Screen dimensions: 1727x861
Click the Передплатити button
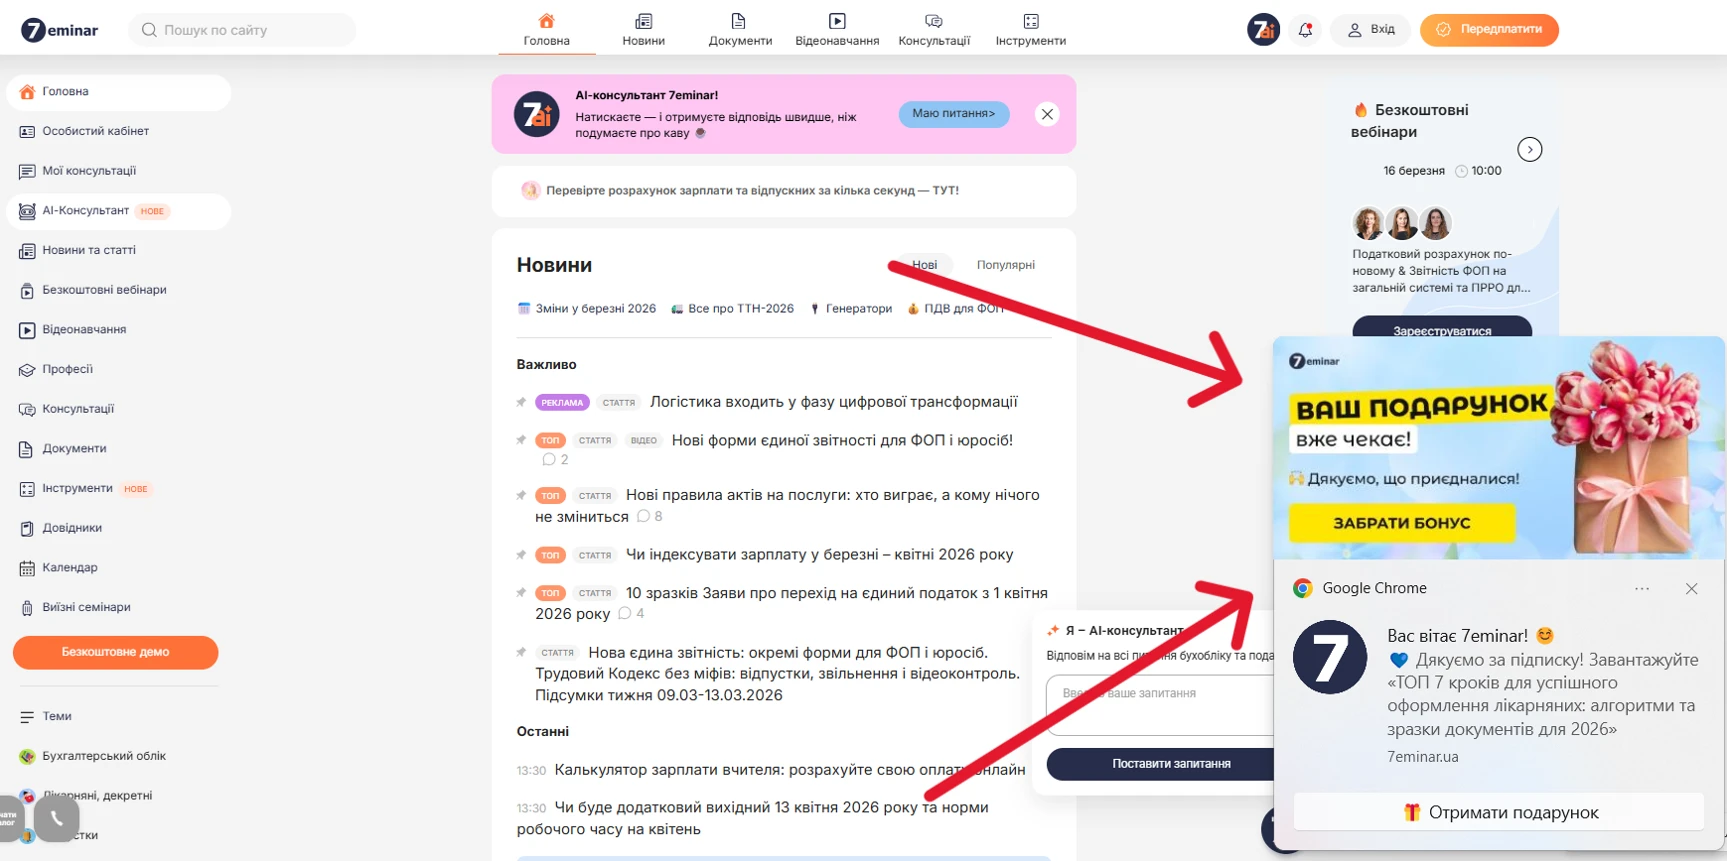click(1489, 30)
